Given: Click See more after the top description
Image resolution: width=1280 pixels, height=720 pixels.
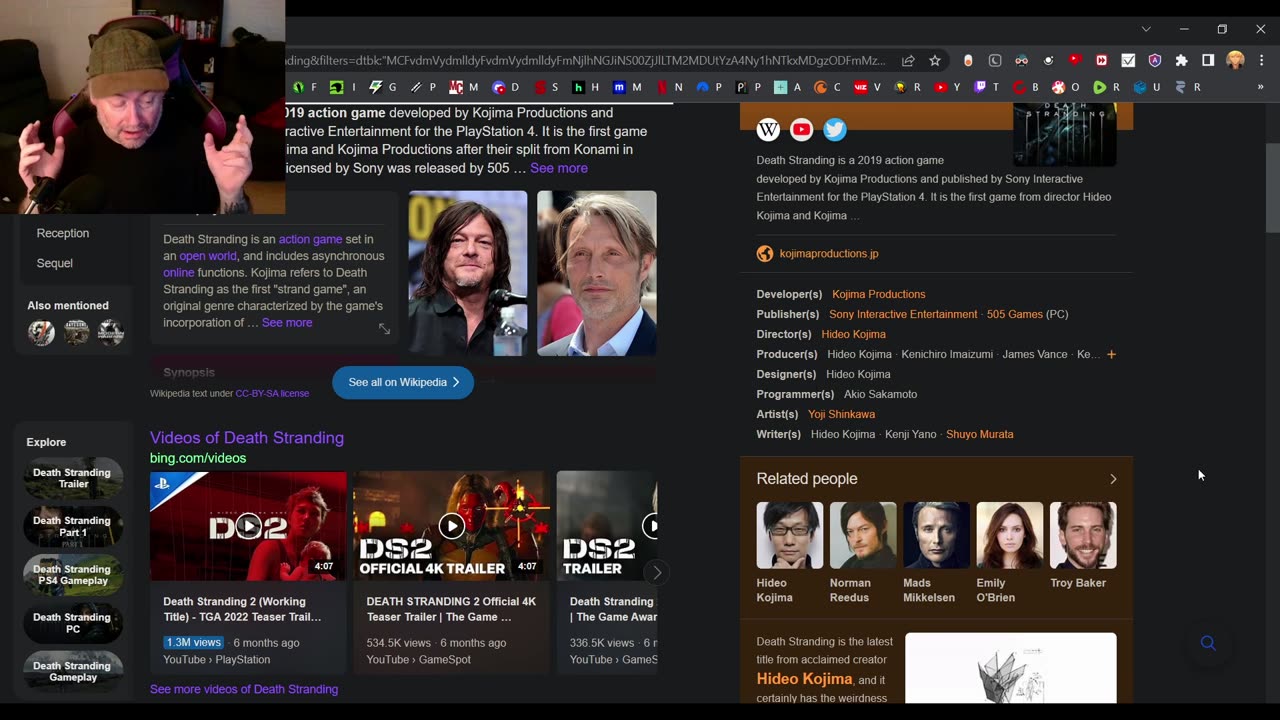Looking at the screenshot, I should pyautogui.click(x=559, y=168).
